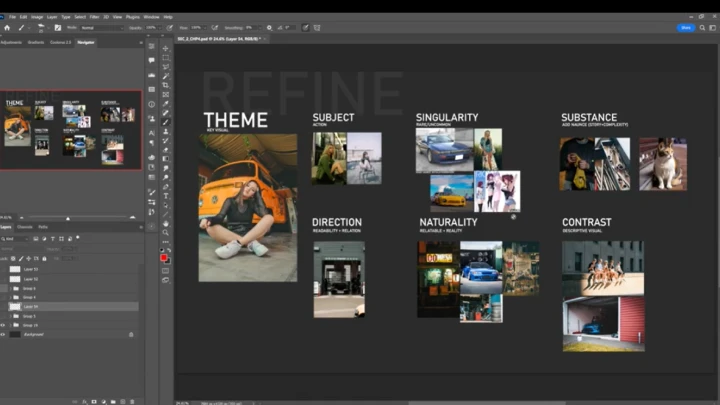Select the Eraser tool
The height and width of the screenshot is (405, 720).
coord(166,150)
